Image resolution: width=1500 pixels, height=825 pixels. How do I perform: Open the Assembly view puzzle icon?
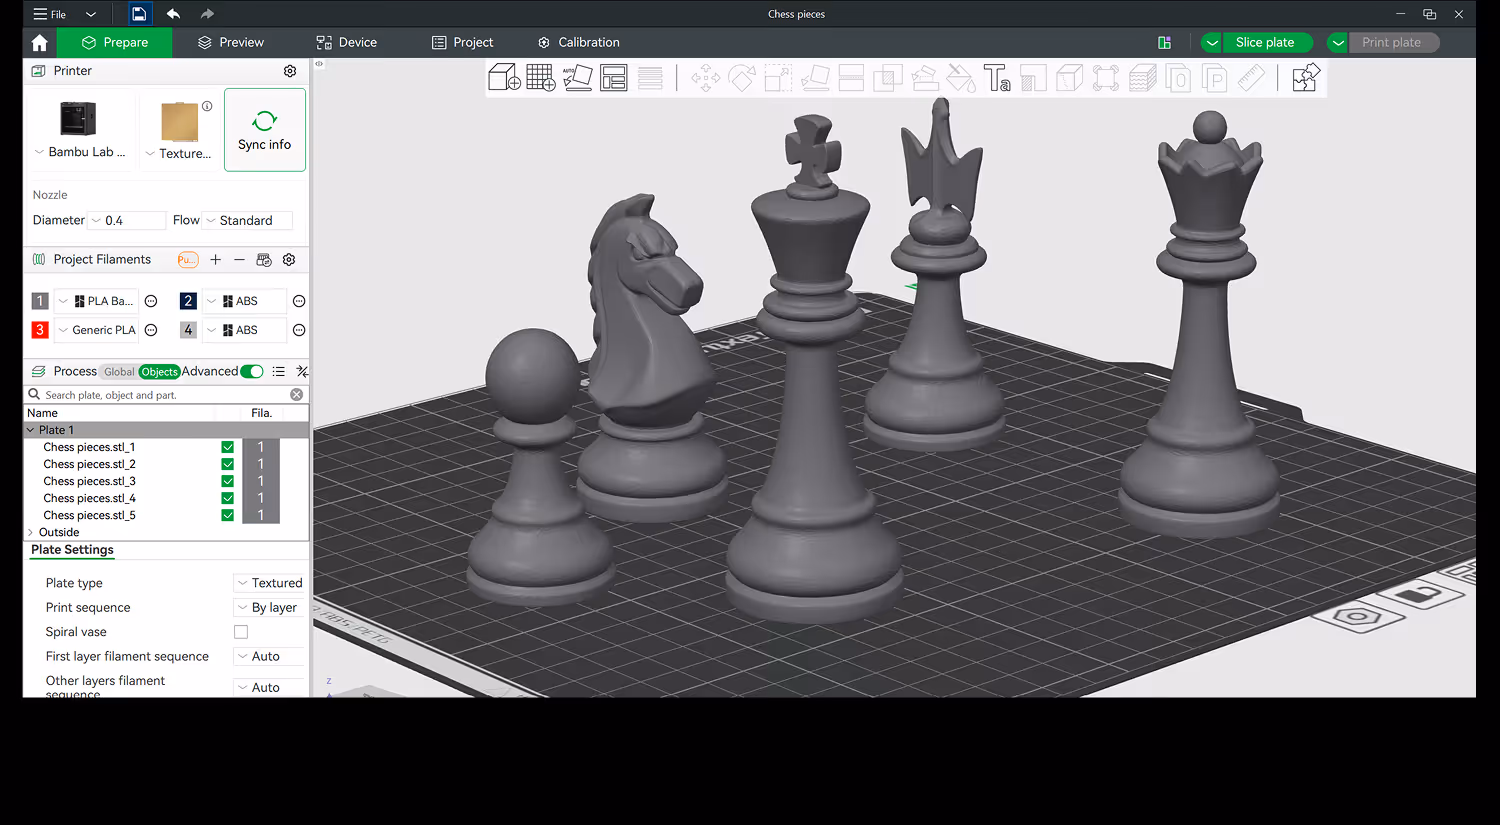(1306, 77)
